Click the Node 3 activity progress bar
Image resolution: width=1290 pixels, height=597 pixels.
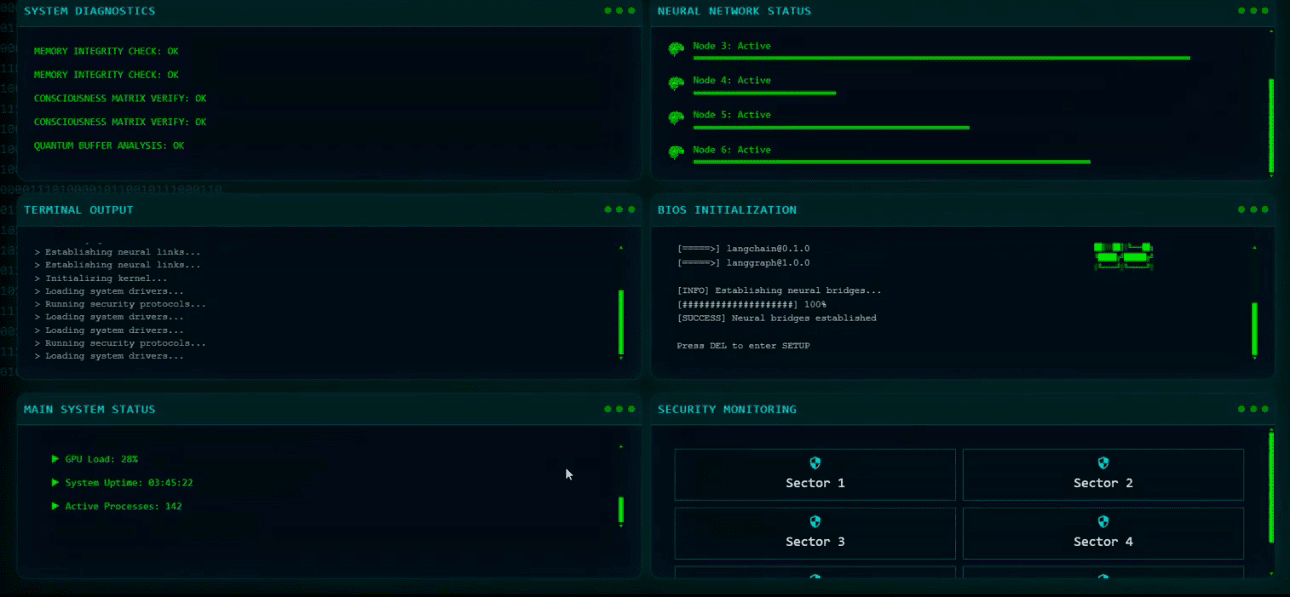pyautogui.click(x=940, y=59)
